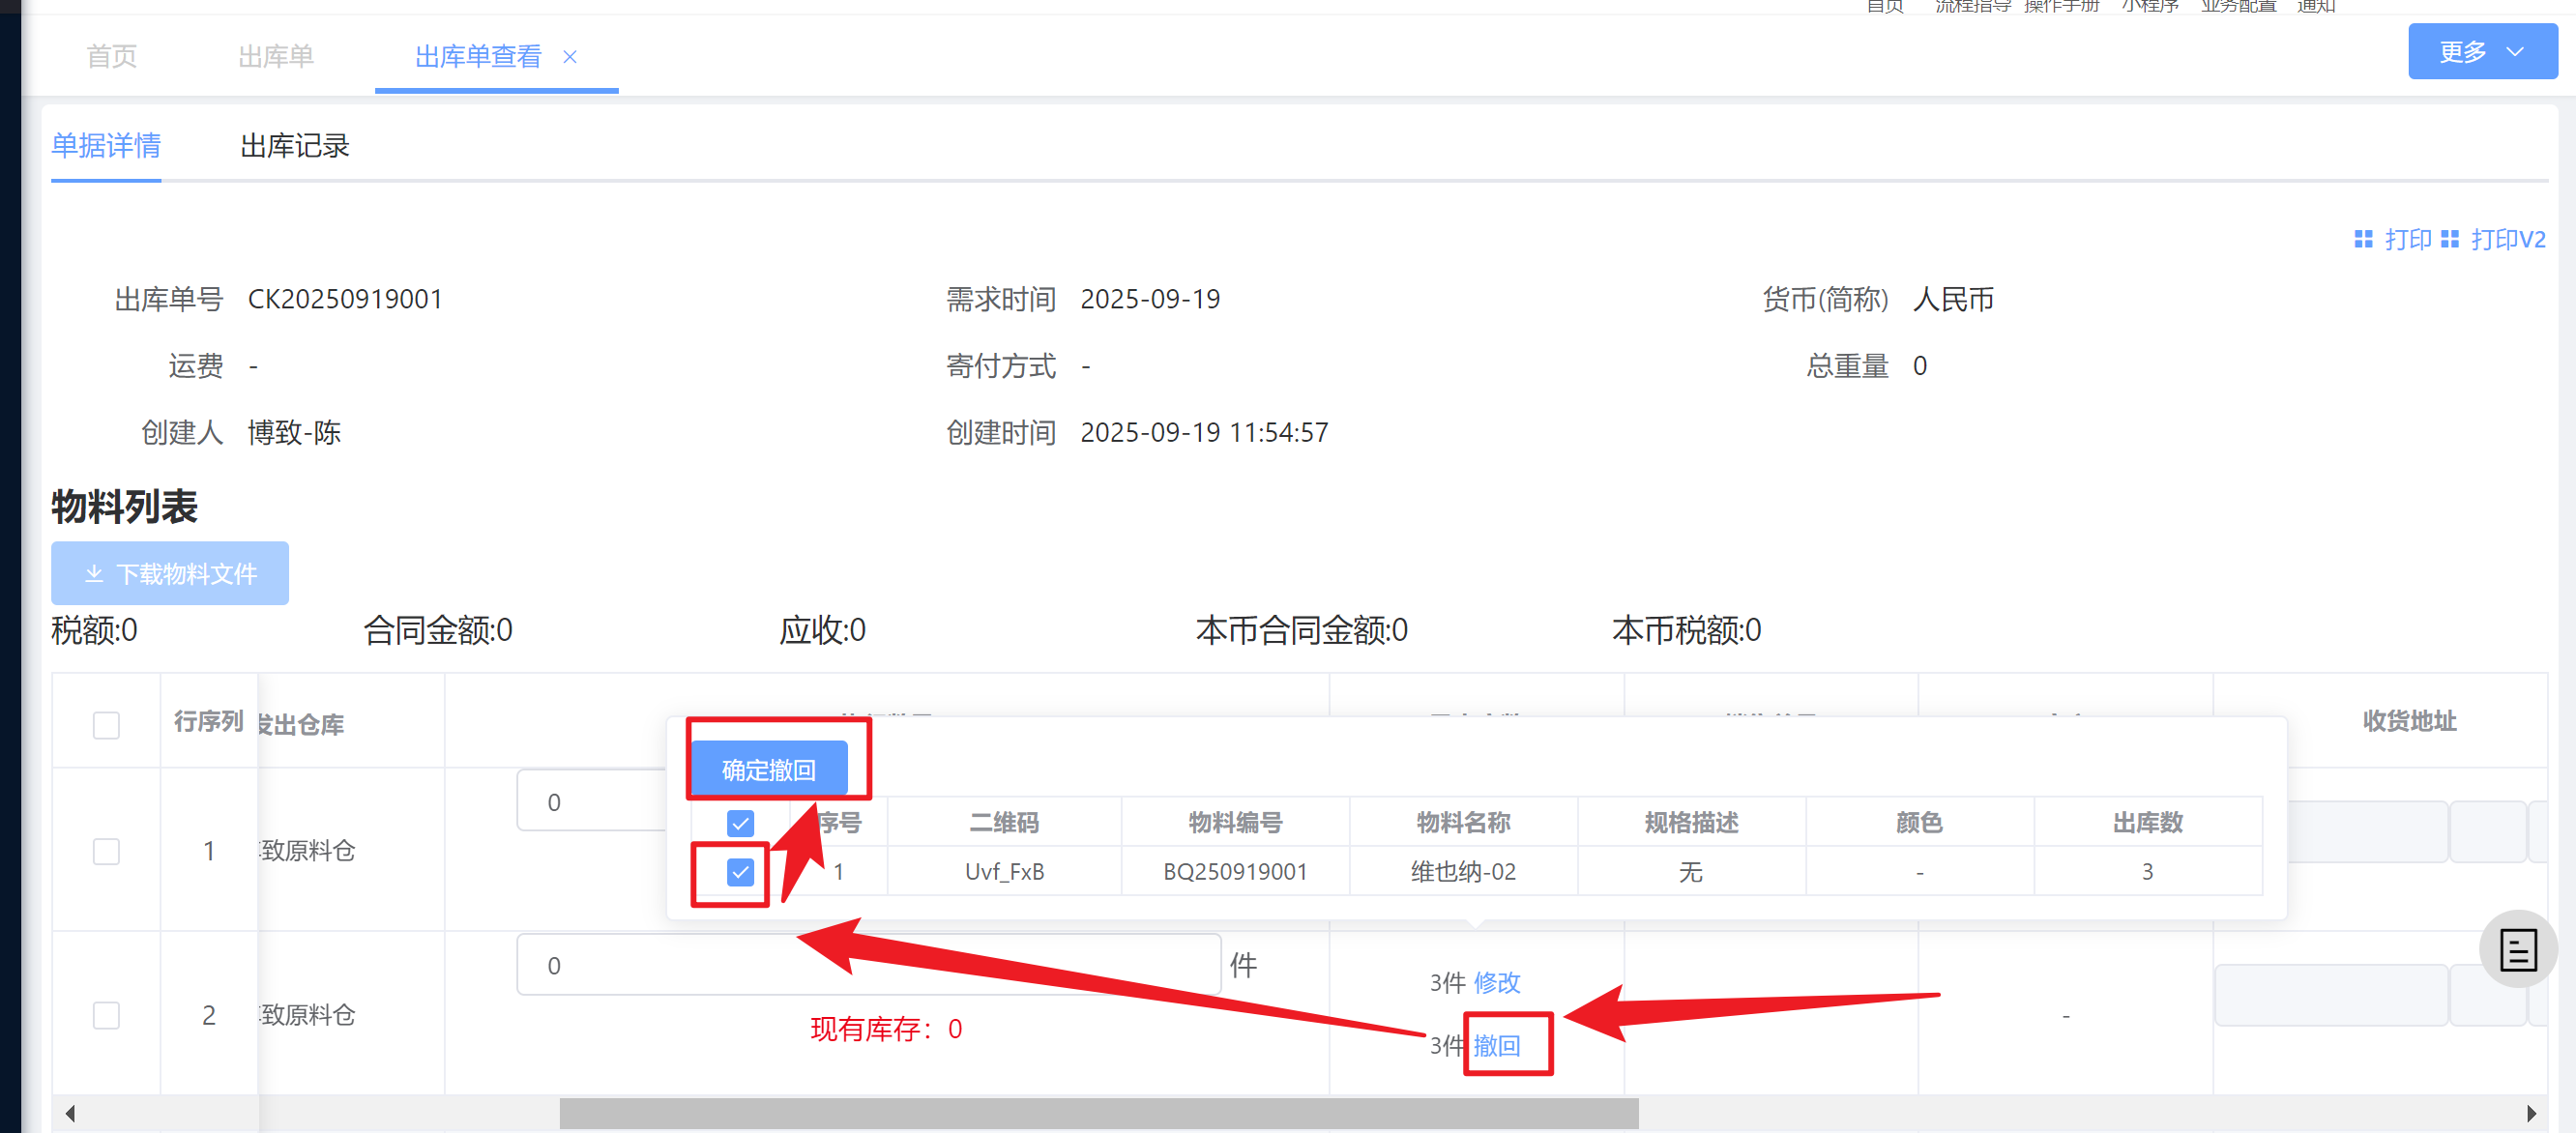Toggle the header checkbox in 撤回 popup table
This screenshot has width=2576, height=1133.
[740, 823]
